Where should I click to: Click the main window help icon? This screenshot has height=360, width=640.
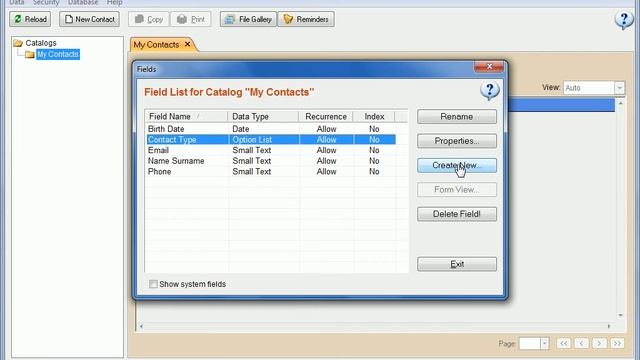[624, 20]
